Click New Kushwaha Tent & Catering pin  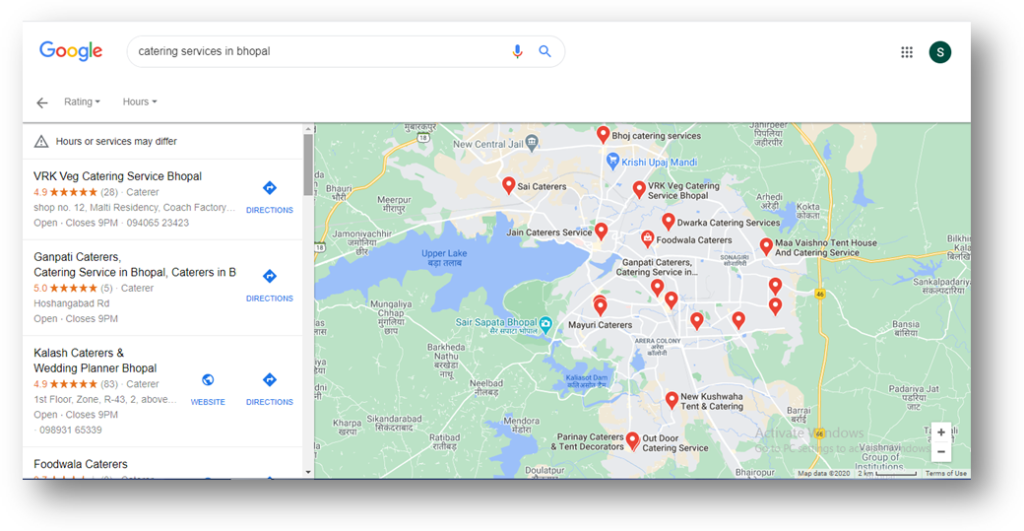coord(671,400)
